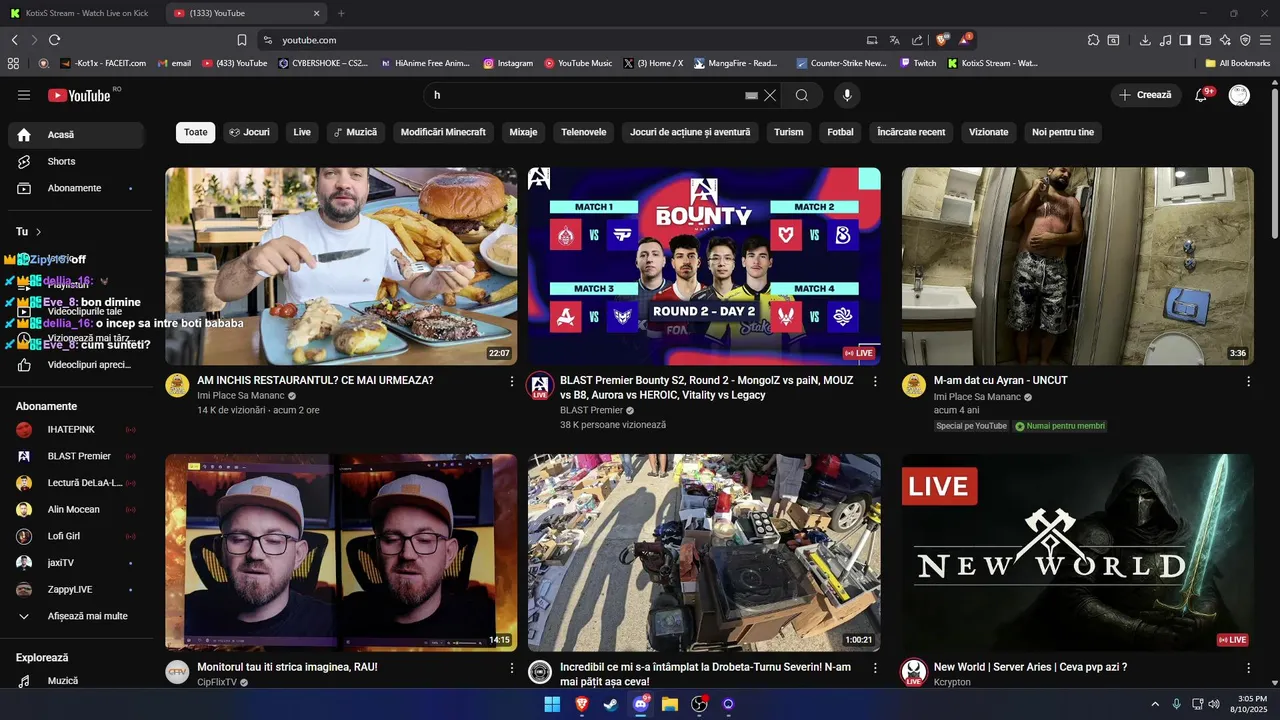Open the notifications bell
Image resolution: width=1280 pixels, height=720 pixels.
coord(1201,95)
